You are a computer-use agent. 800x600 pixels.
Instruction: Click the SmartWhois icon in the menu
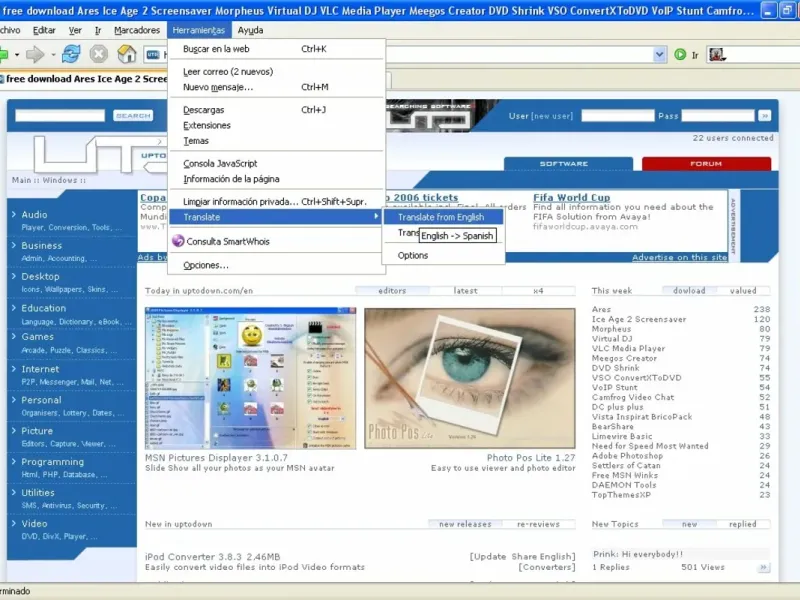coord(178,241)
